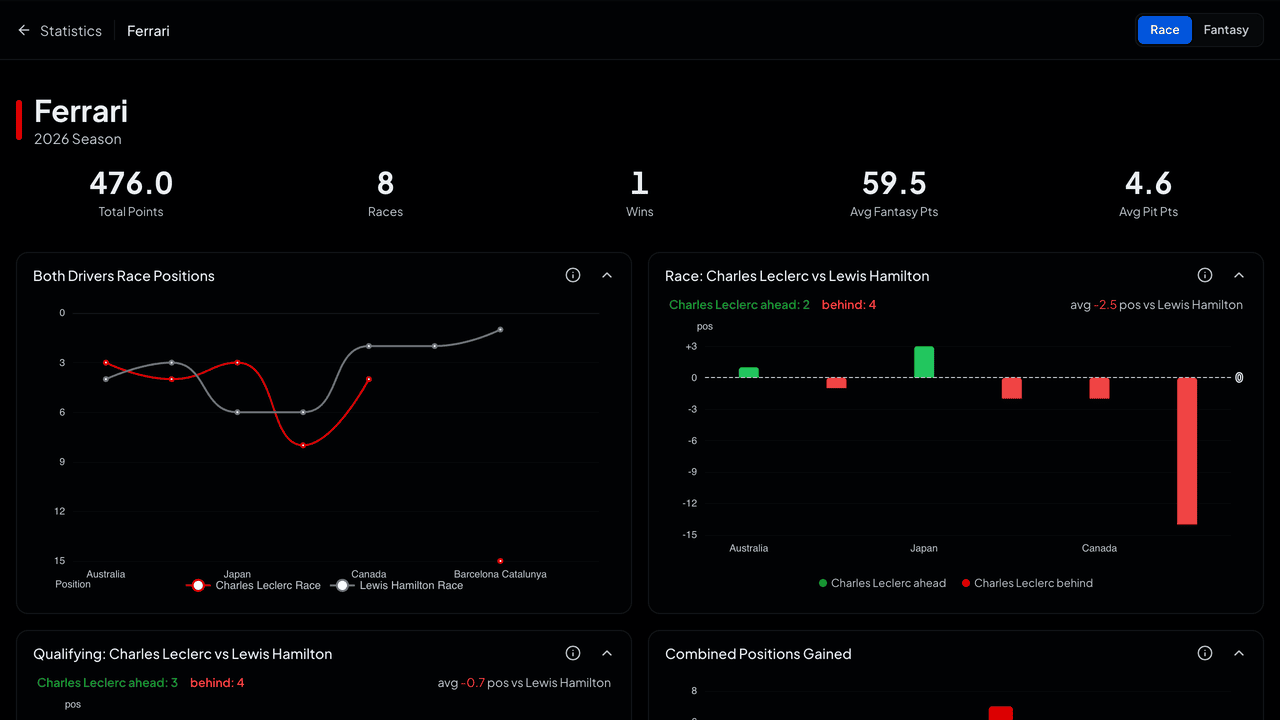Open info icon for Race Leclerc vs Hamilton

point(1205,275)
